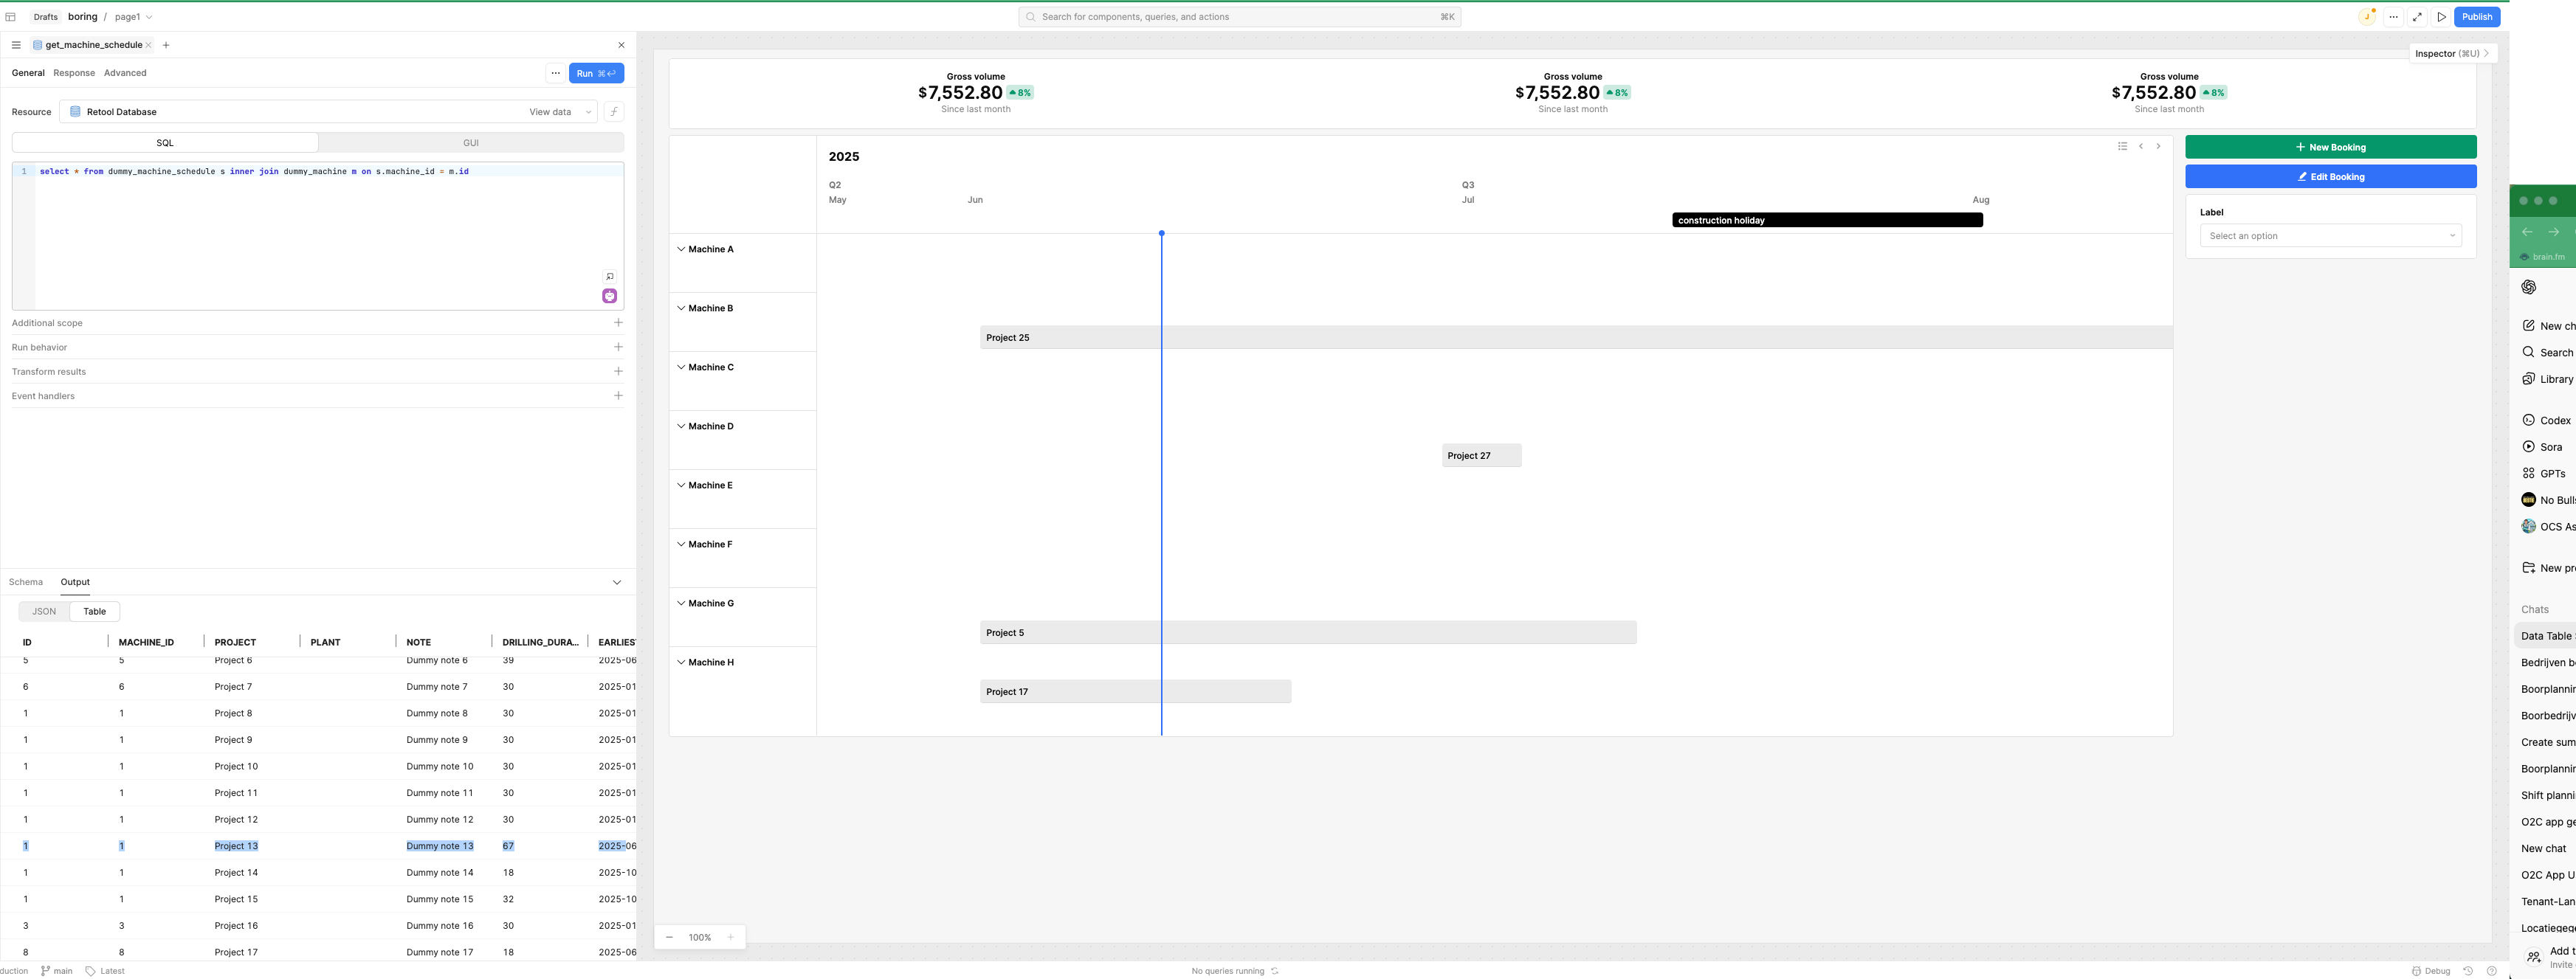This screenshot has height=979, width=2576.
Task: Click Search in ChatGPT sidebar
Action: 2547,353
